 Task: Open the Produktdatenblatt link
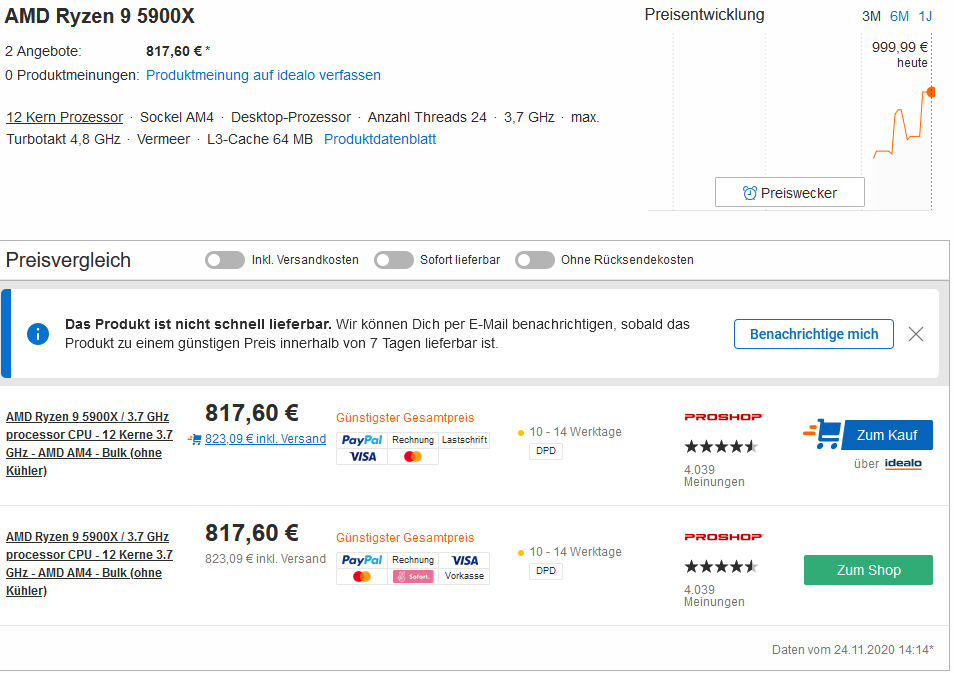pos(380,139)
